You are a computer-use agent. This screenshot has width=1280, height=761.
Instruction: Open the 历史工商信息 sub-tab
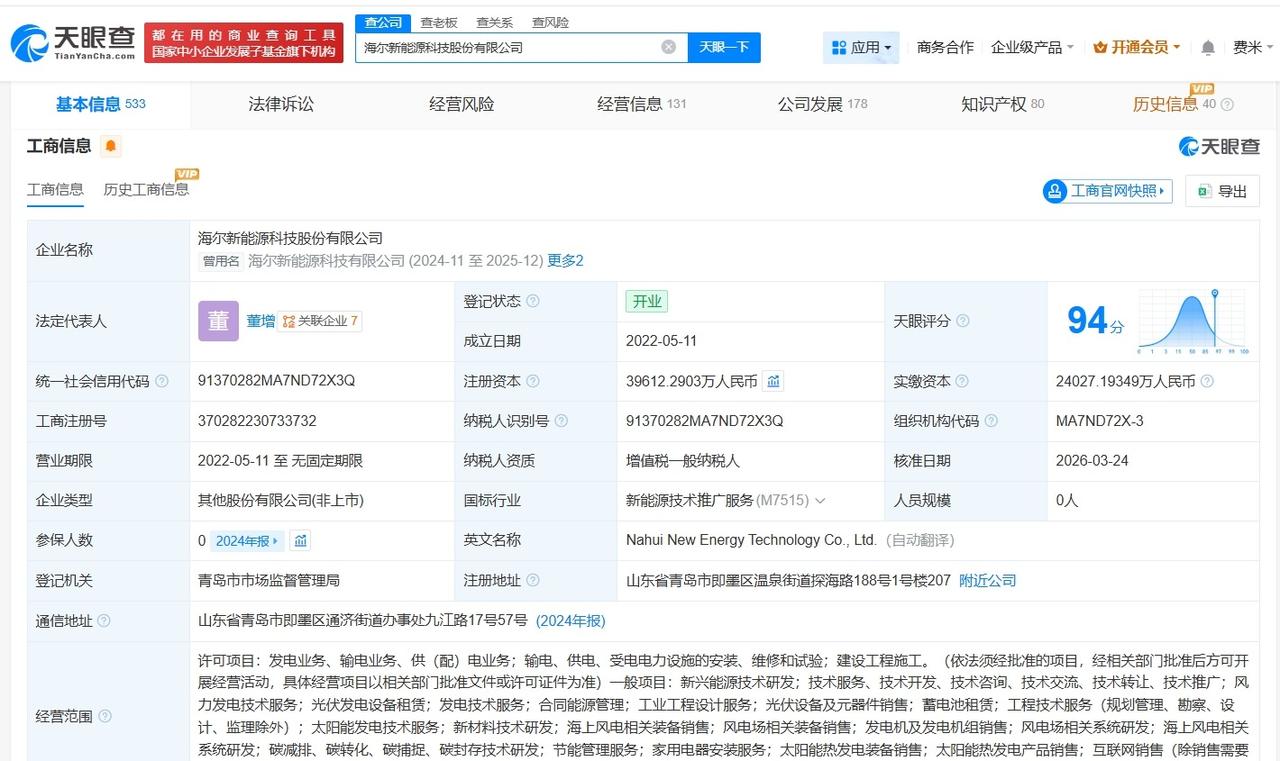click(146, 189)
